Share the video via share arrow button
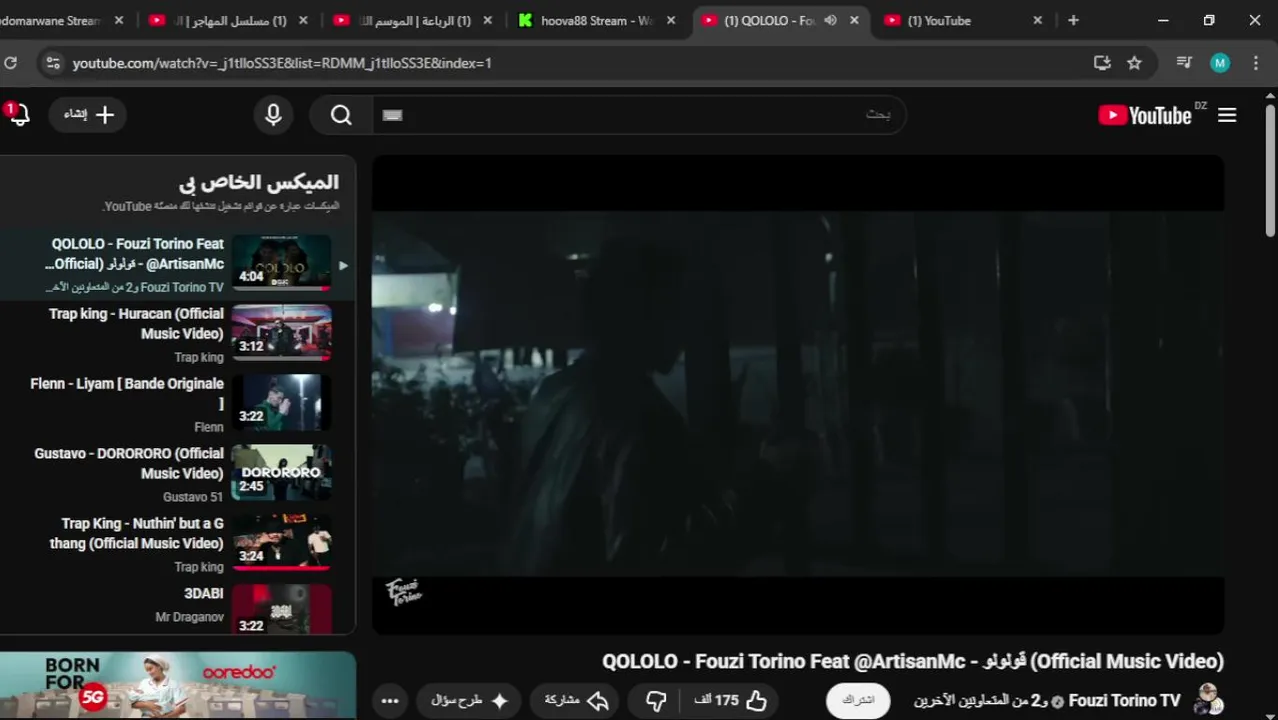The width and height of the screenshot is (1278, 720). coord(577,701)
